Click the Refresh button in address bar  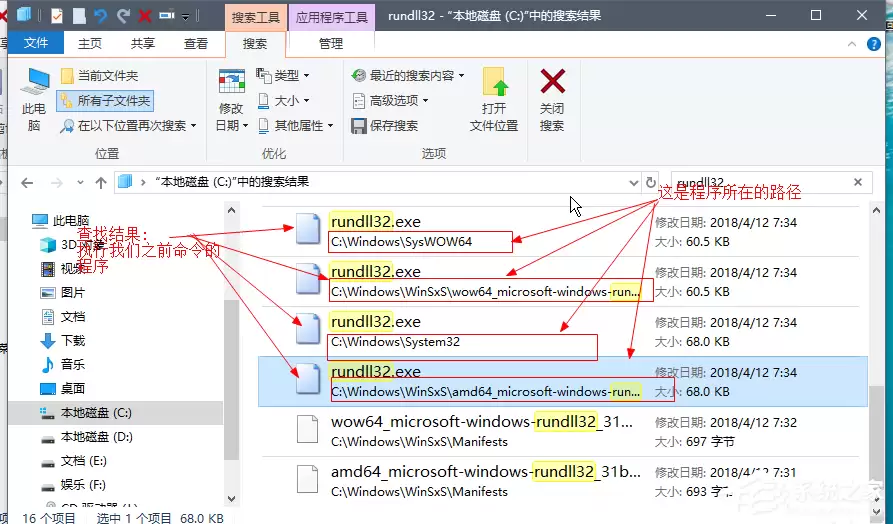[651, 182]
